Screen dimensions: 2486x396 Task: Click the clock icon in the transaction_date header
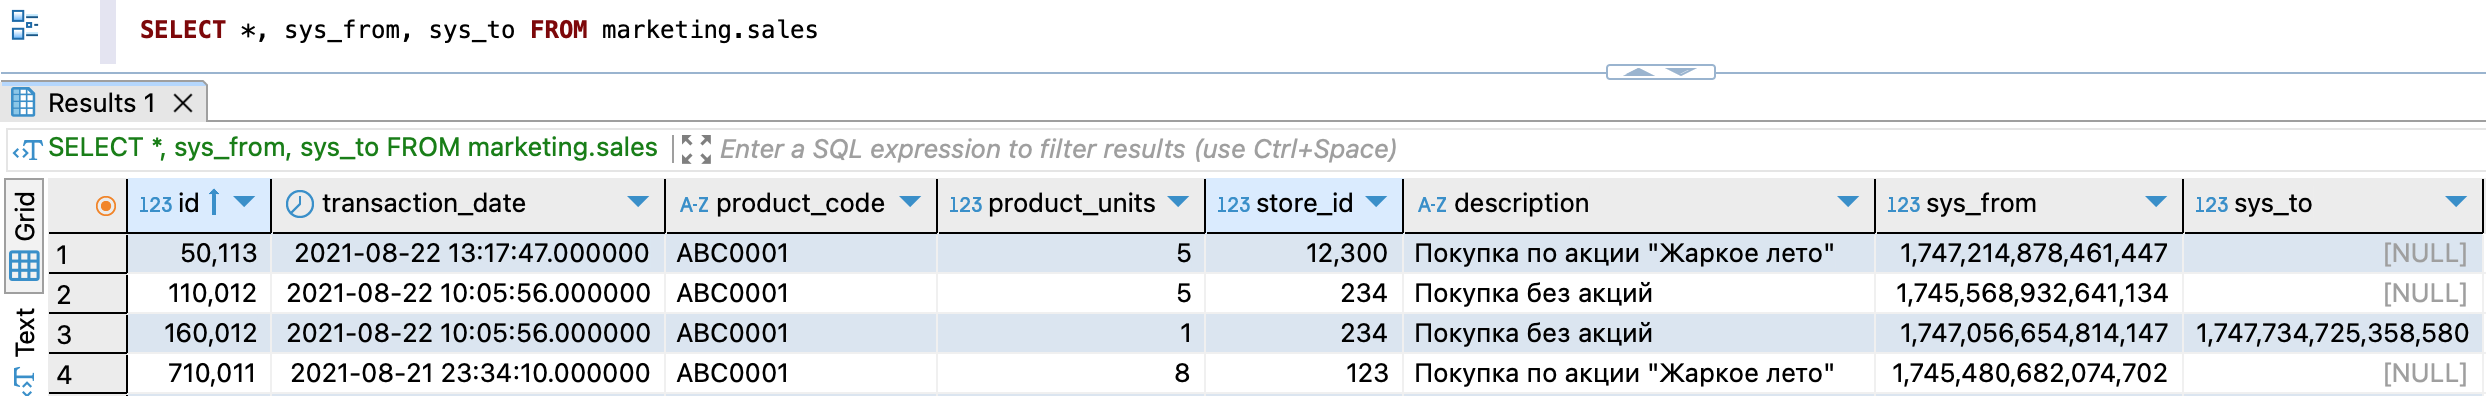(x=300, y=204)
